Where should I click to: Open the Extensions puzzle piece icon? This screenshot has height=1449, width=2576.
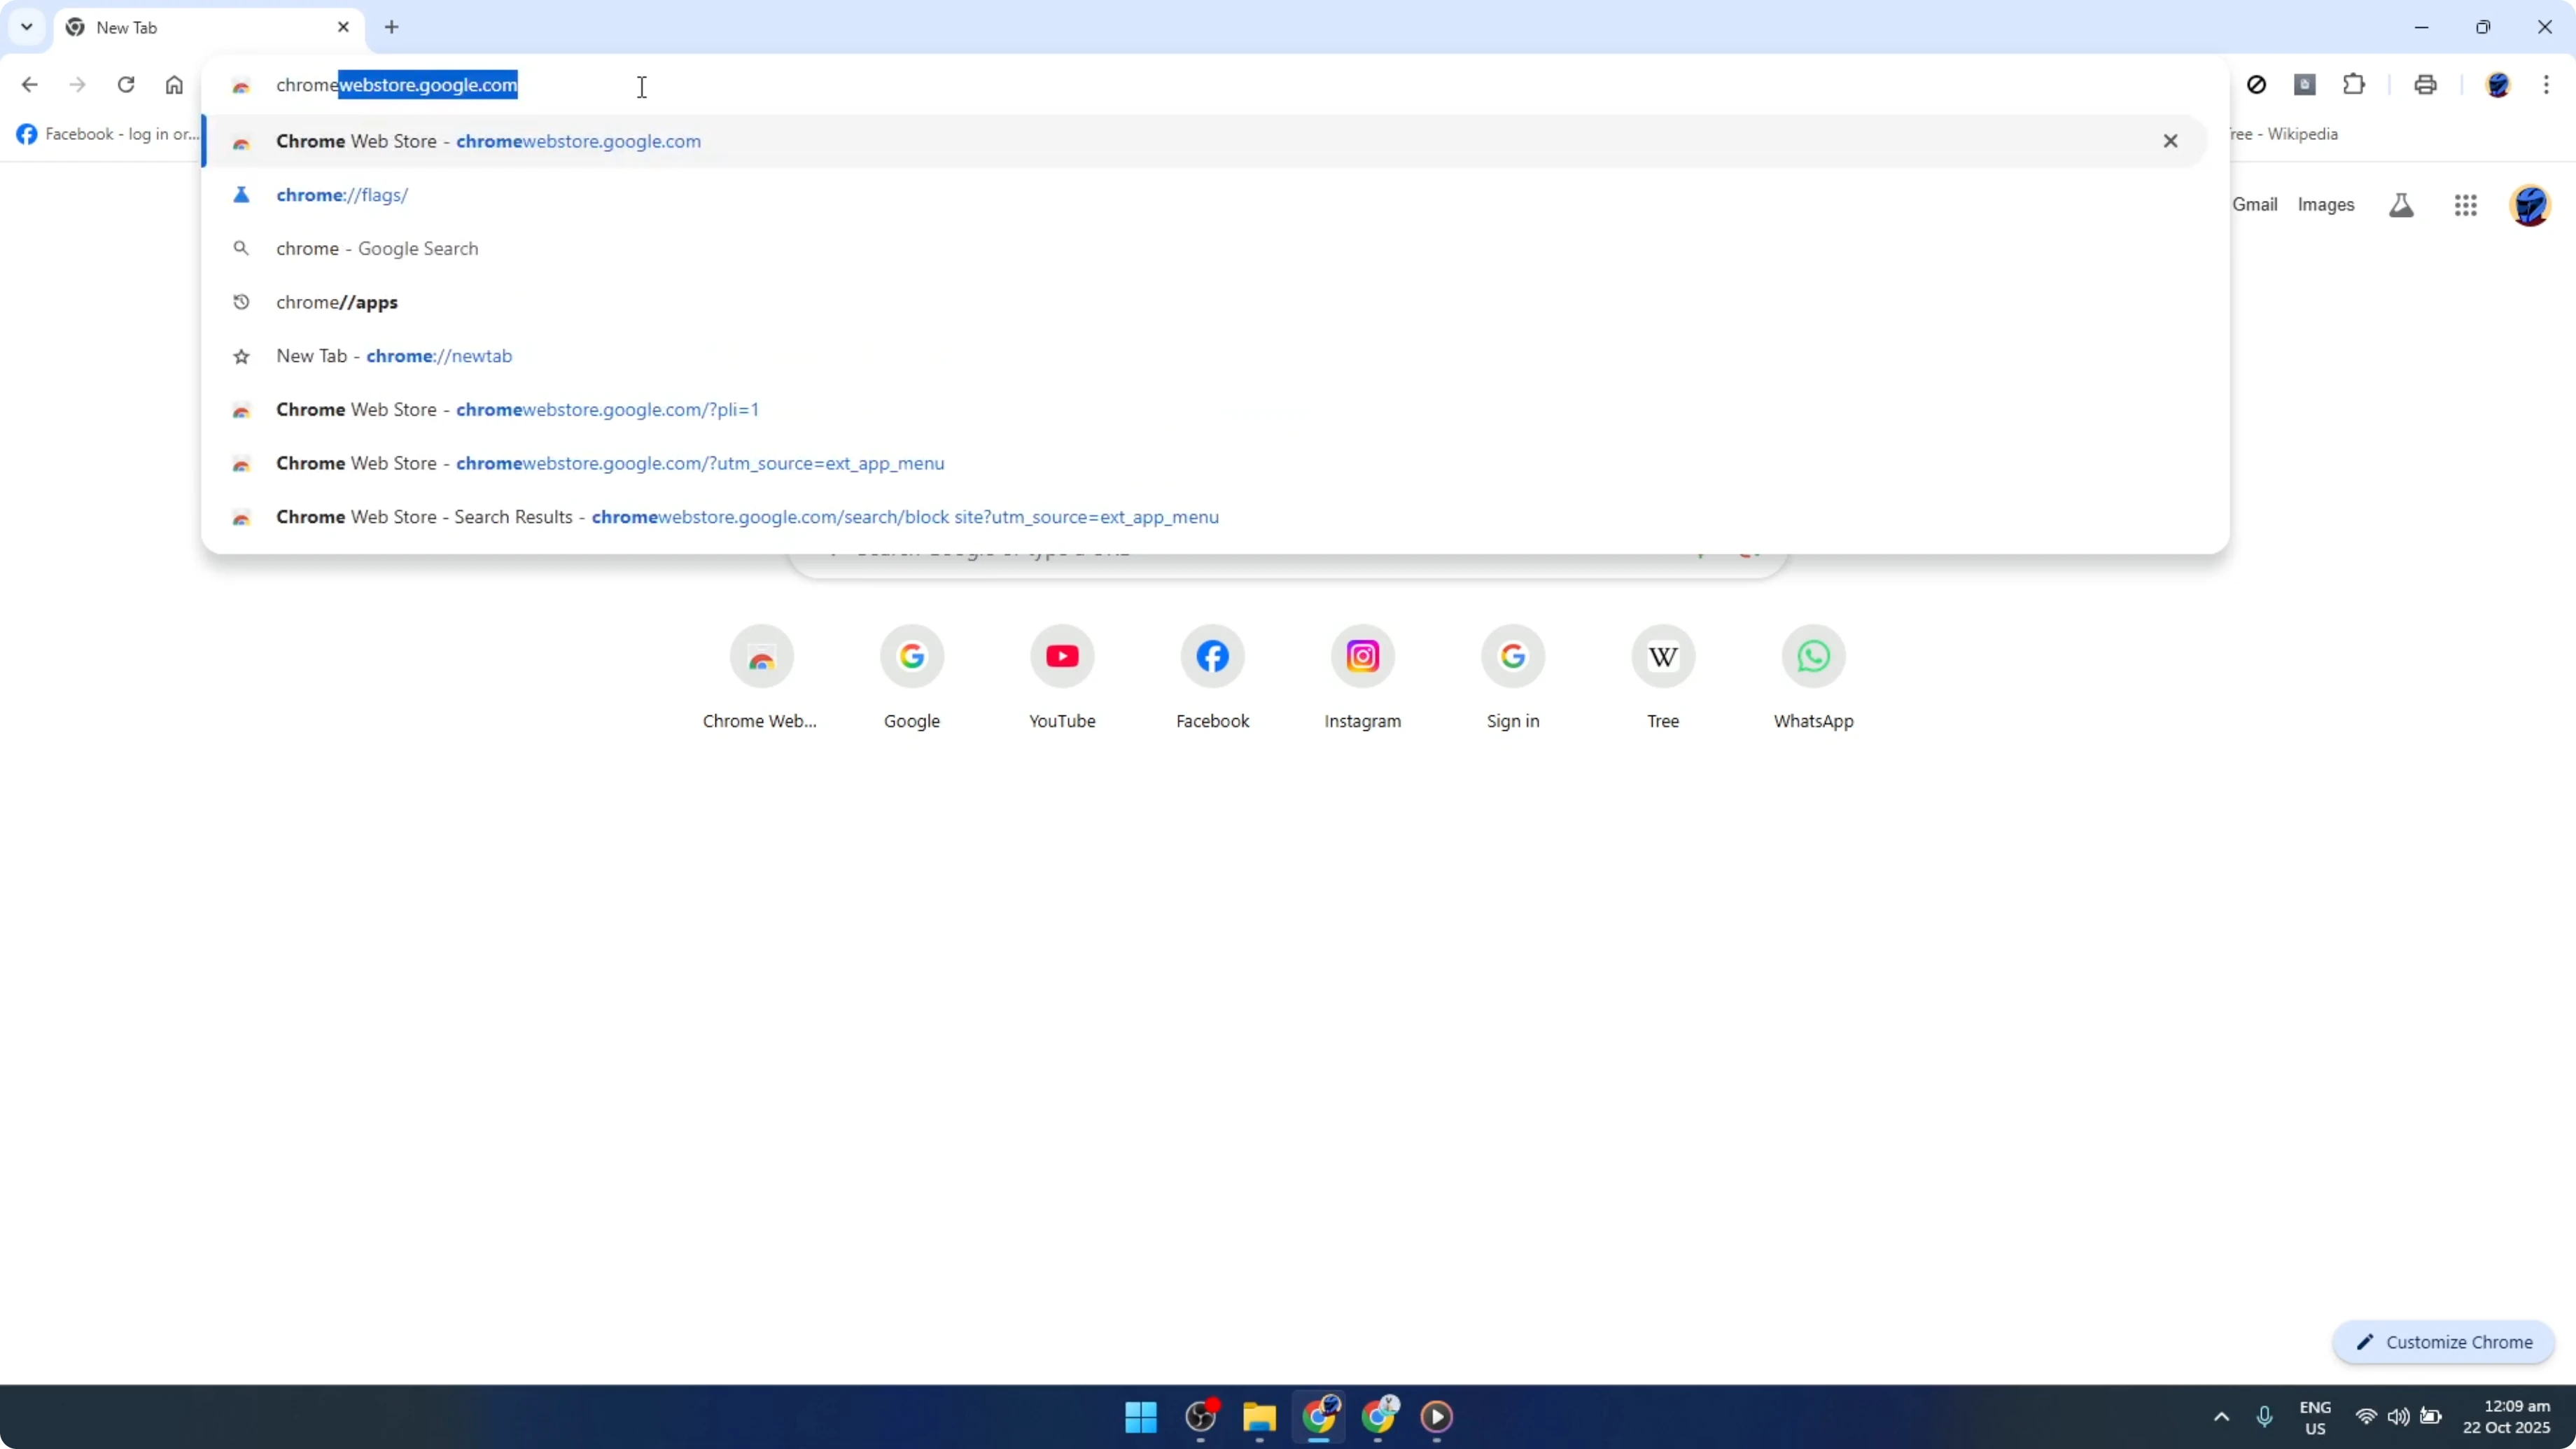tap(2355, 84)
